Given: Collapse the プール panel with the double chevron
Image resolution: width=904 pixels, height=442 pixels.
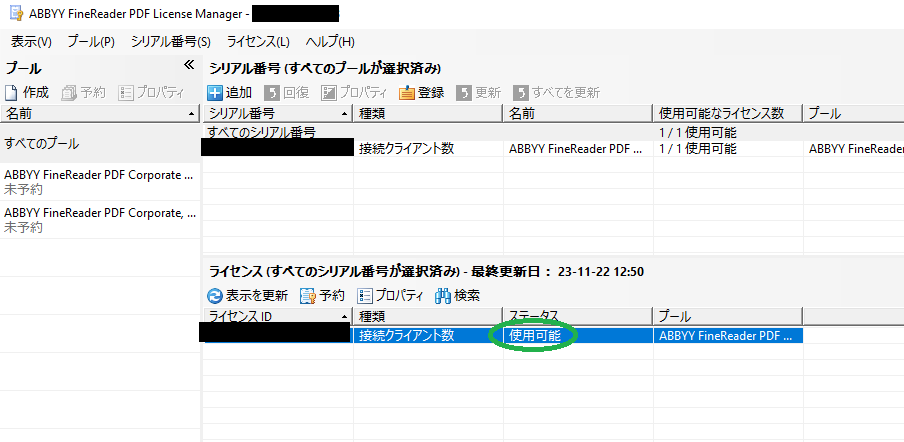Looking at the screenshot, I should [x=189, y=65].
